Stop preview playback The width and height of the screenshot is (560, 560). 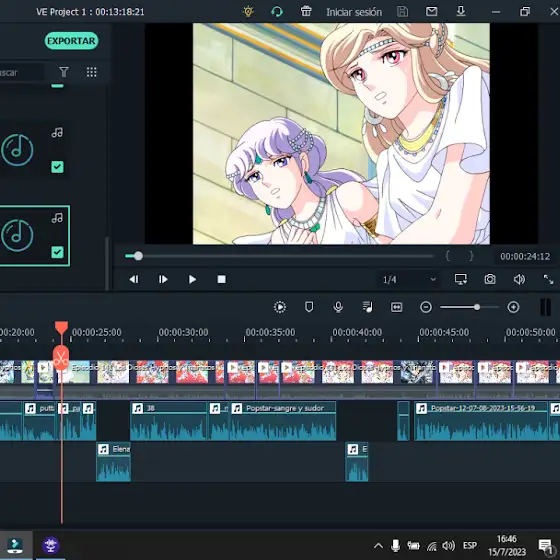tap(221, 279)
